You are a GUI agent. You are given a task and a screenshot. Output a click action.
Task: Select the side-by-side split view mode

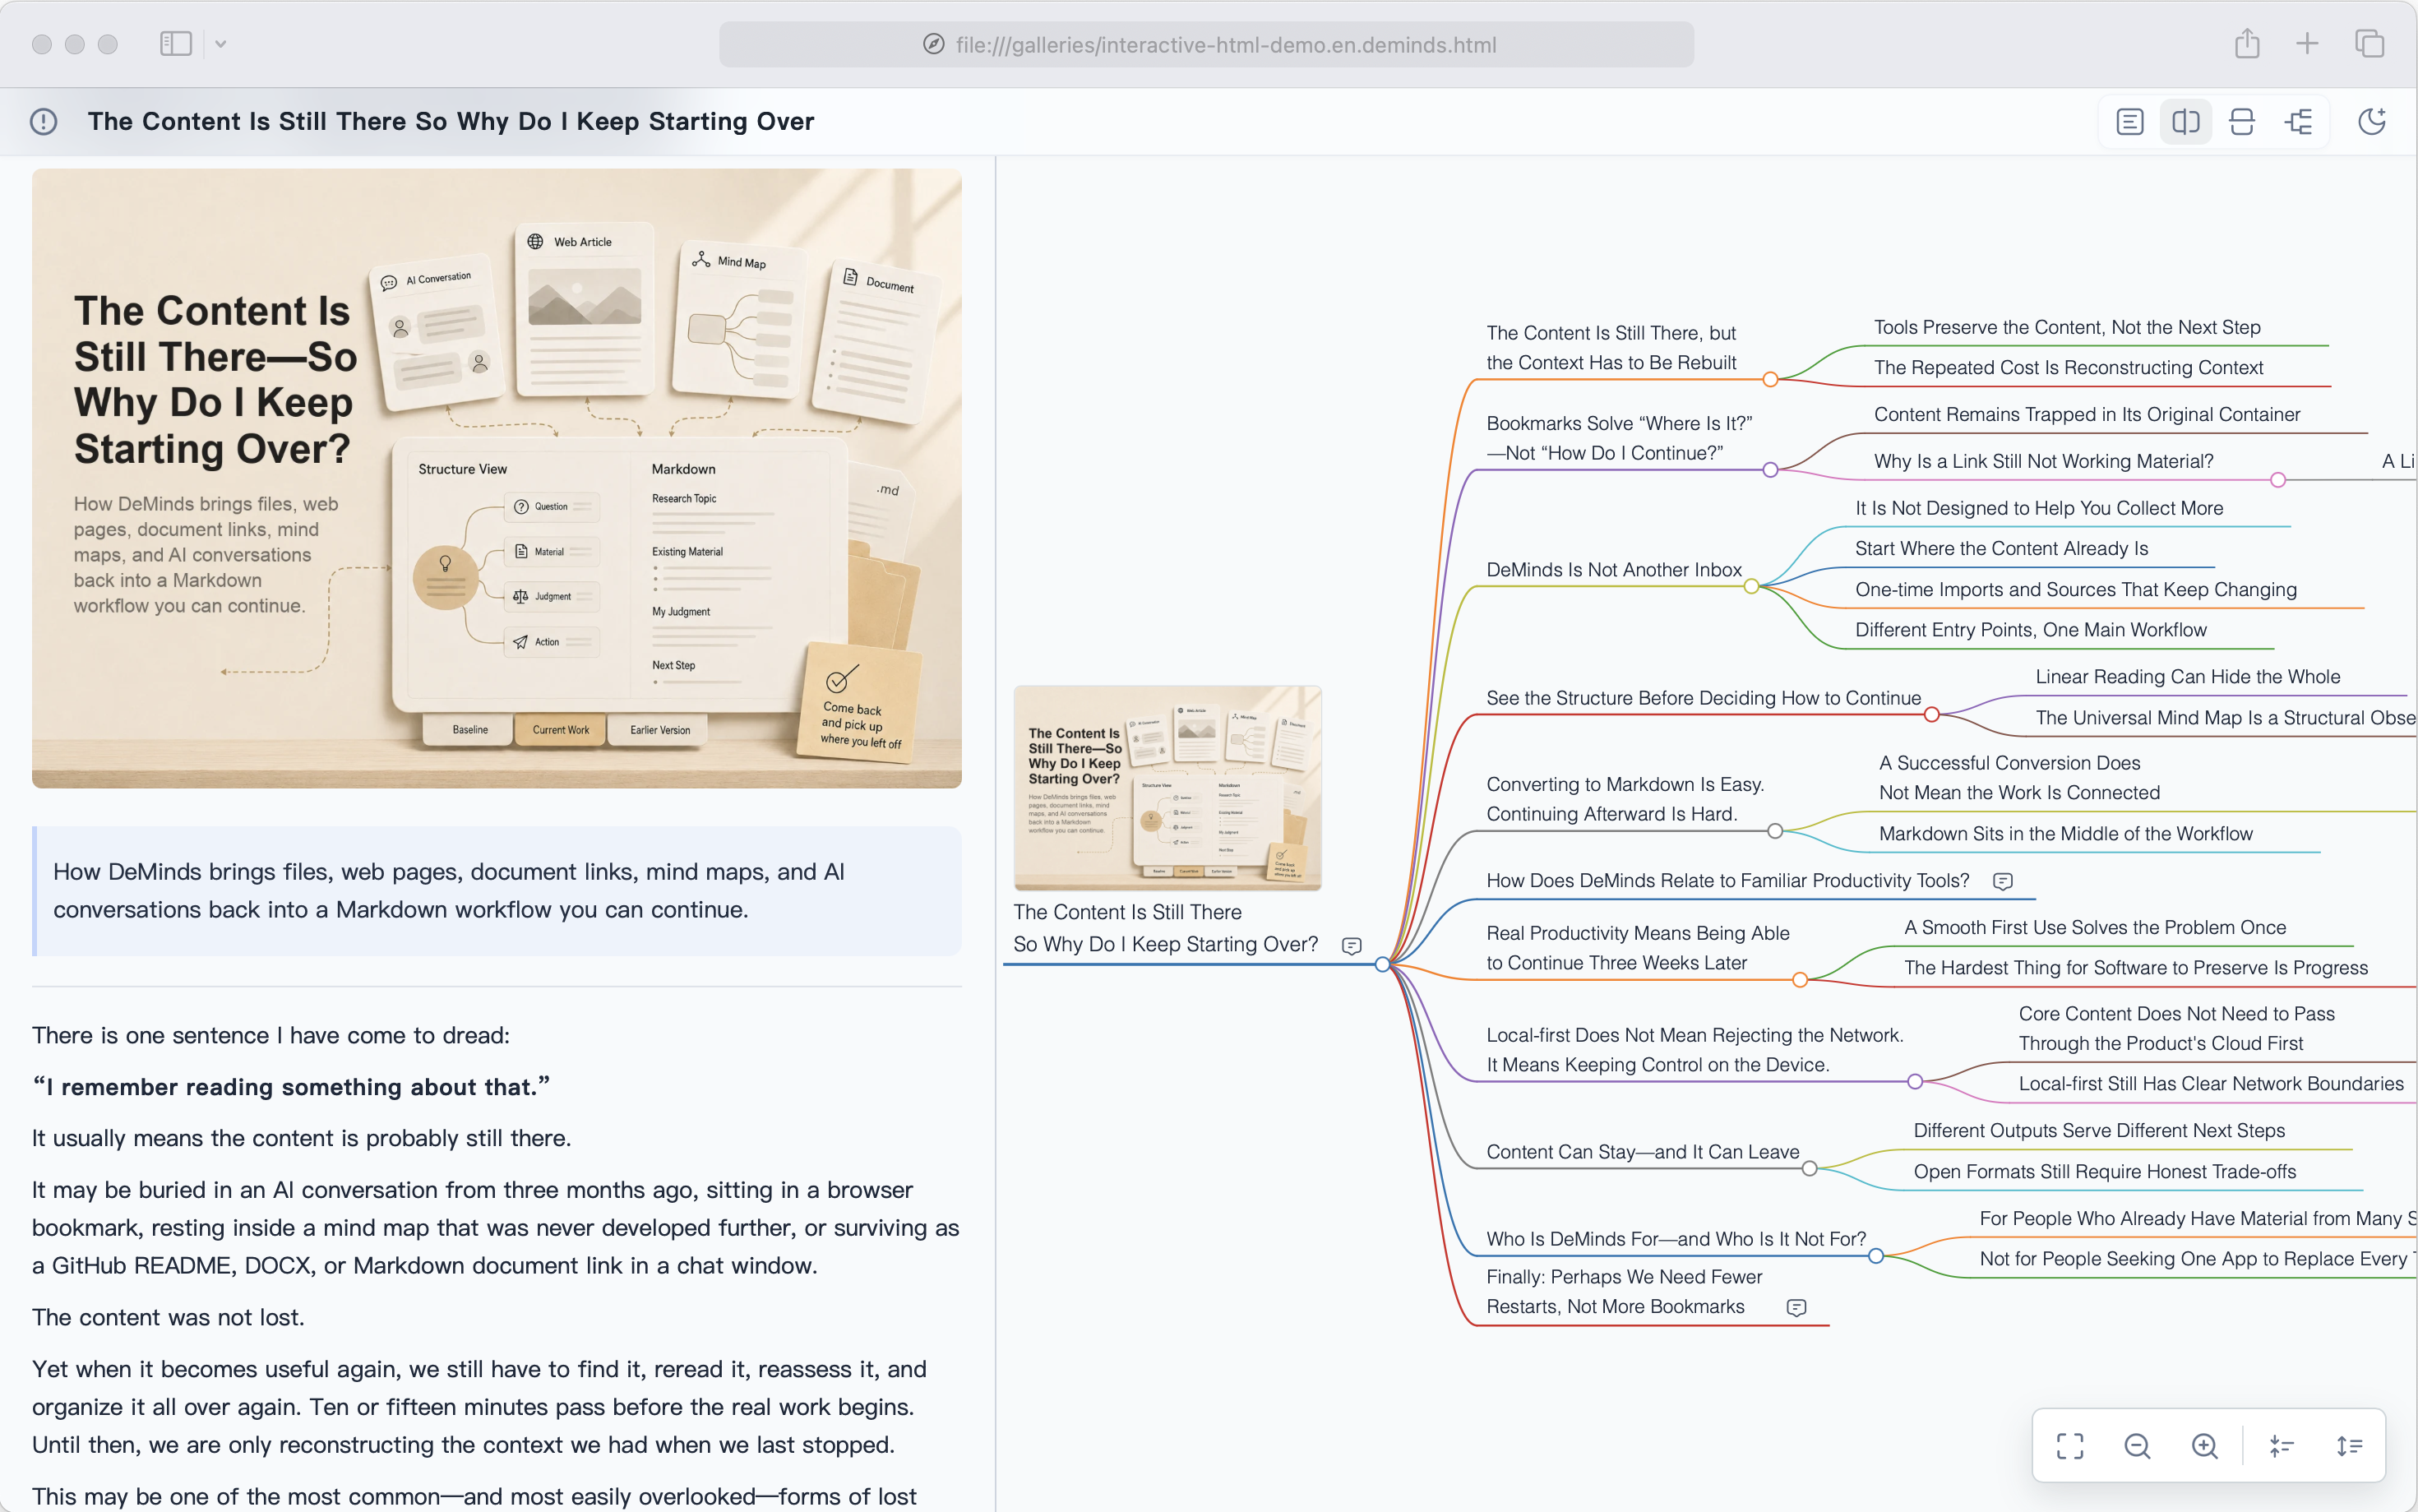[2186, 122]
